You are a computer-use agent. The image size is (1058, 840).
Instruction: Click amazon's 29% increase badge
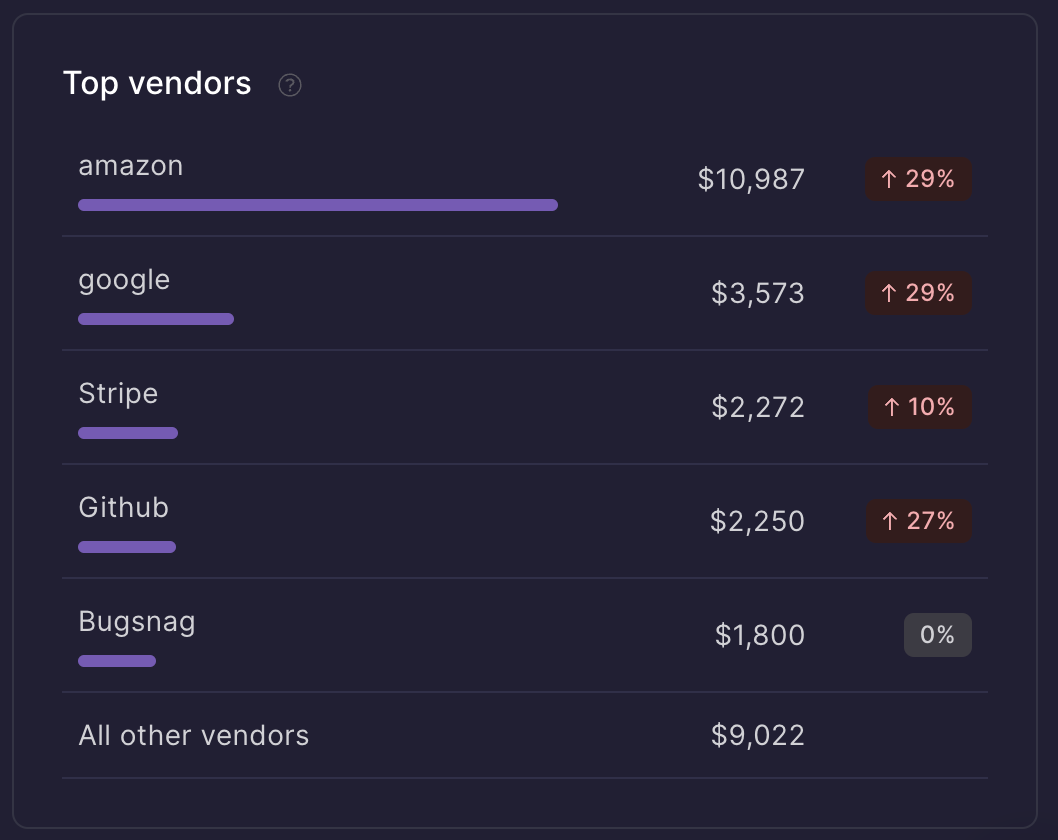918,180
